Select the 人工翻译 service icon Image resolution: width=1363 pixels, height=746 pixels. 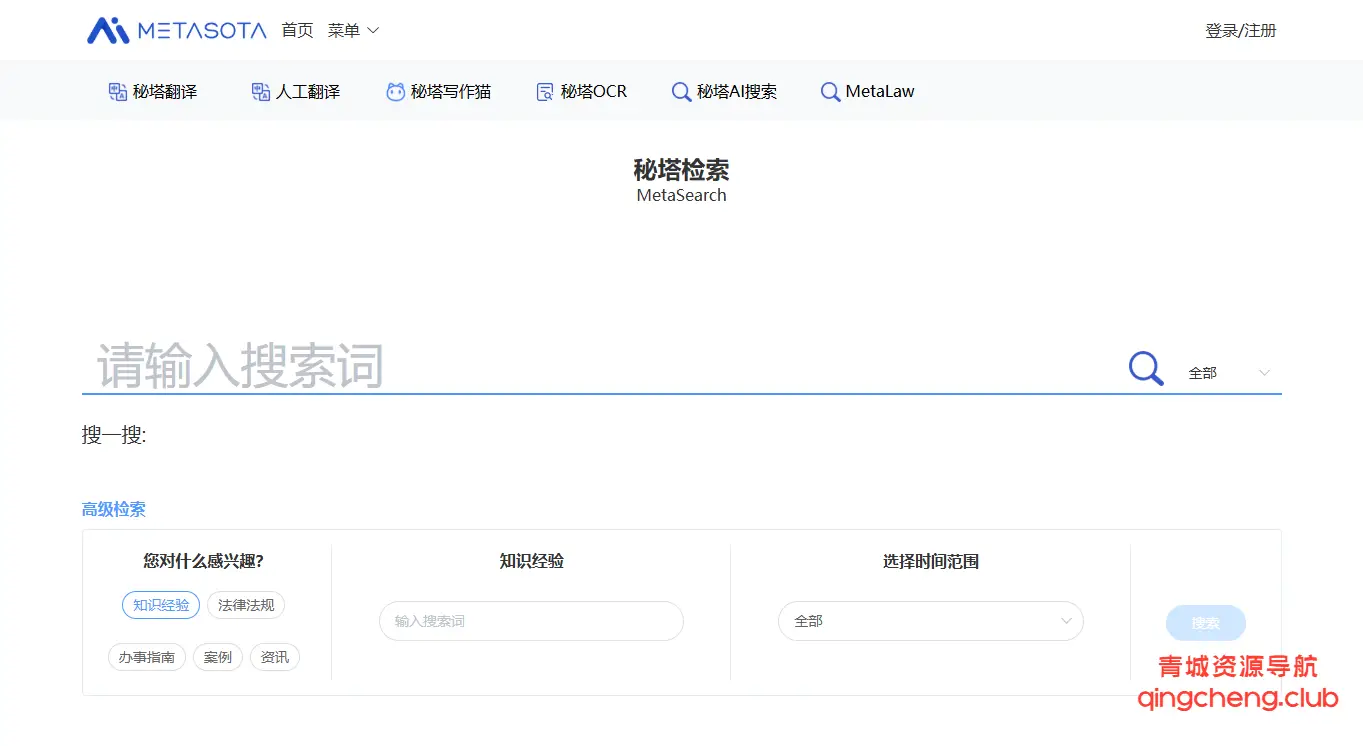click(x=259, y=91)
